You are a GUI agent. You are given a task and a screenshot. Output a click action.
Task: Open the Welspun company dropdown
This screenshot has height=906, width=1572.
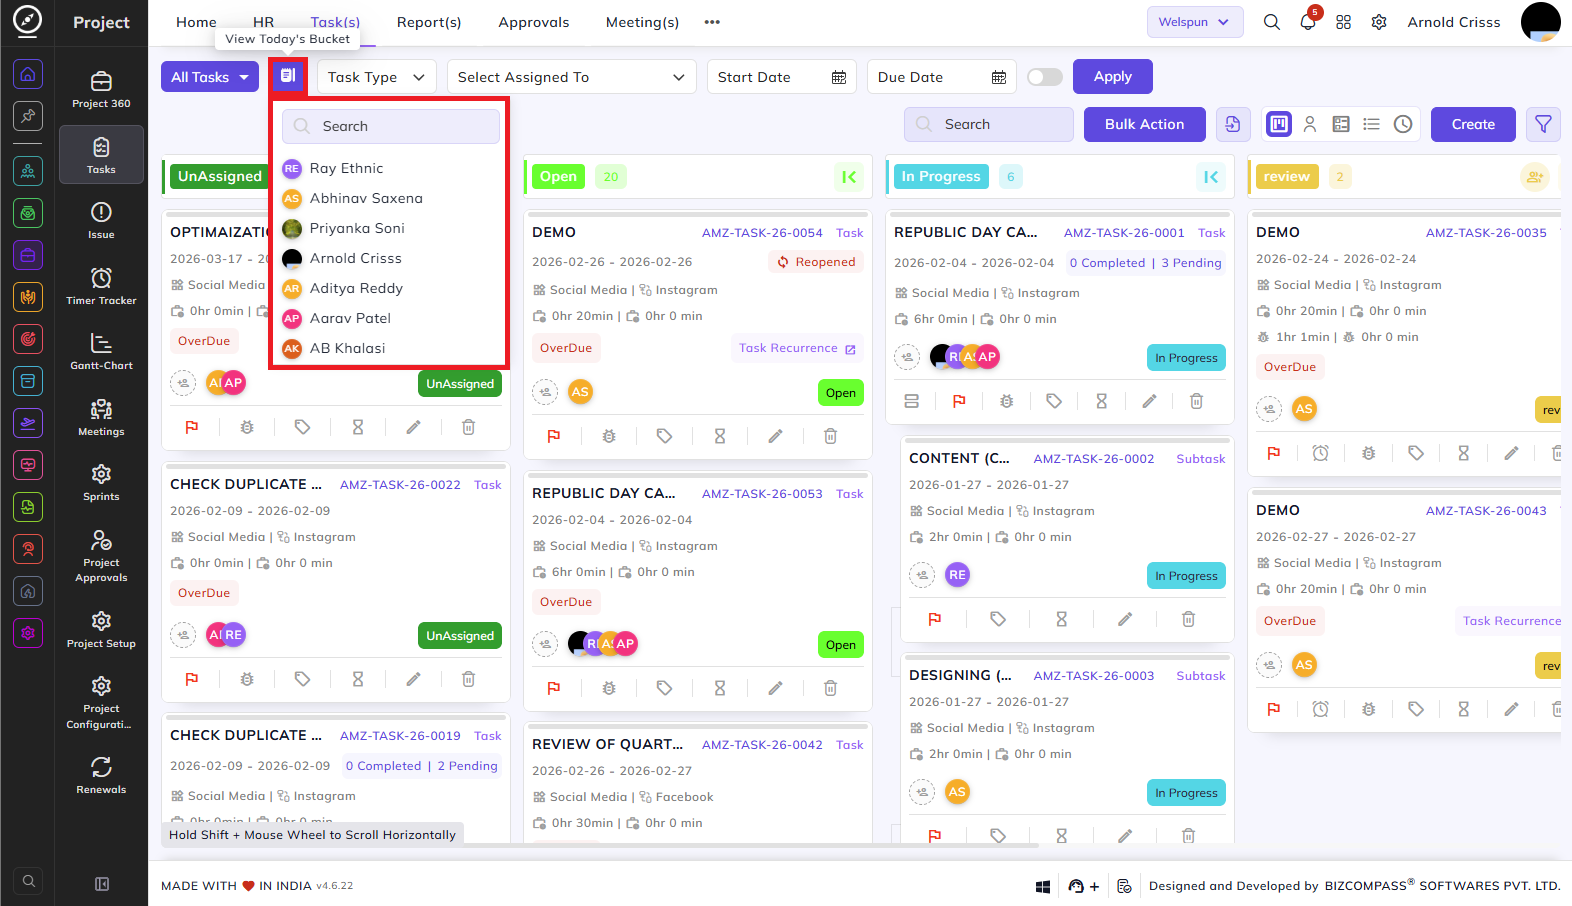(1195, 22)
